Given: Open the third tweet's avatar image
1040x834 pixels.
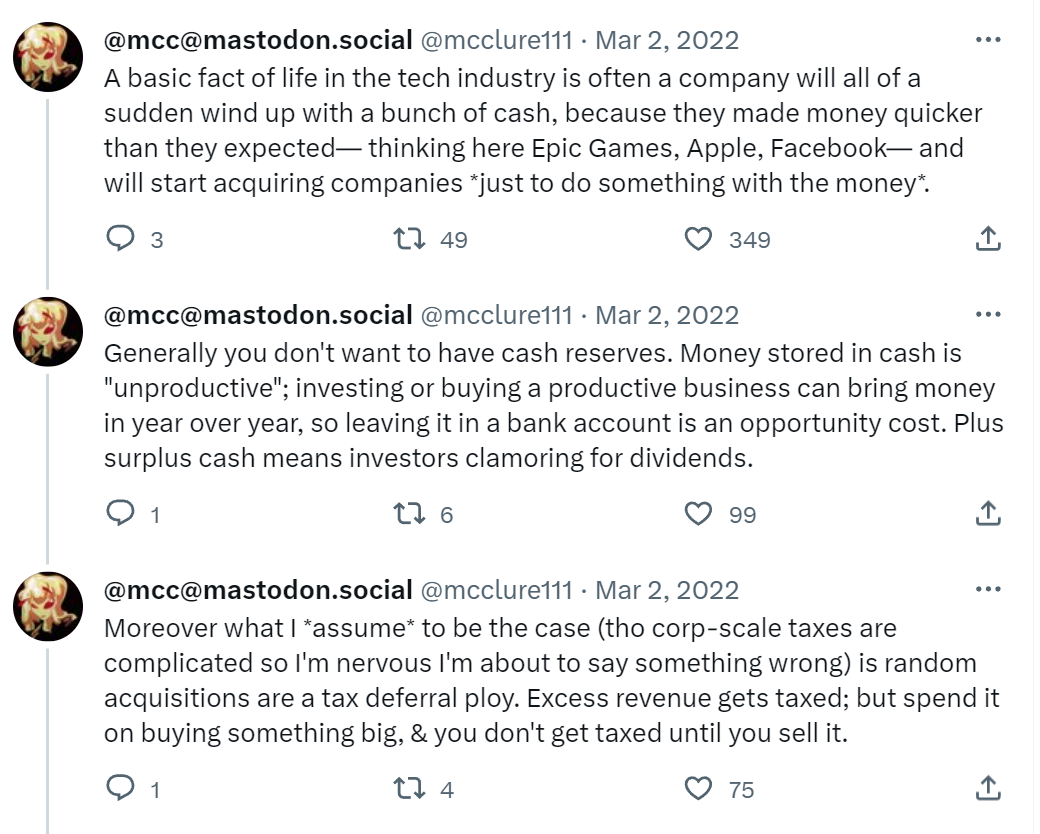Looking at the screenshot, I should click(x=48, y=606).
